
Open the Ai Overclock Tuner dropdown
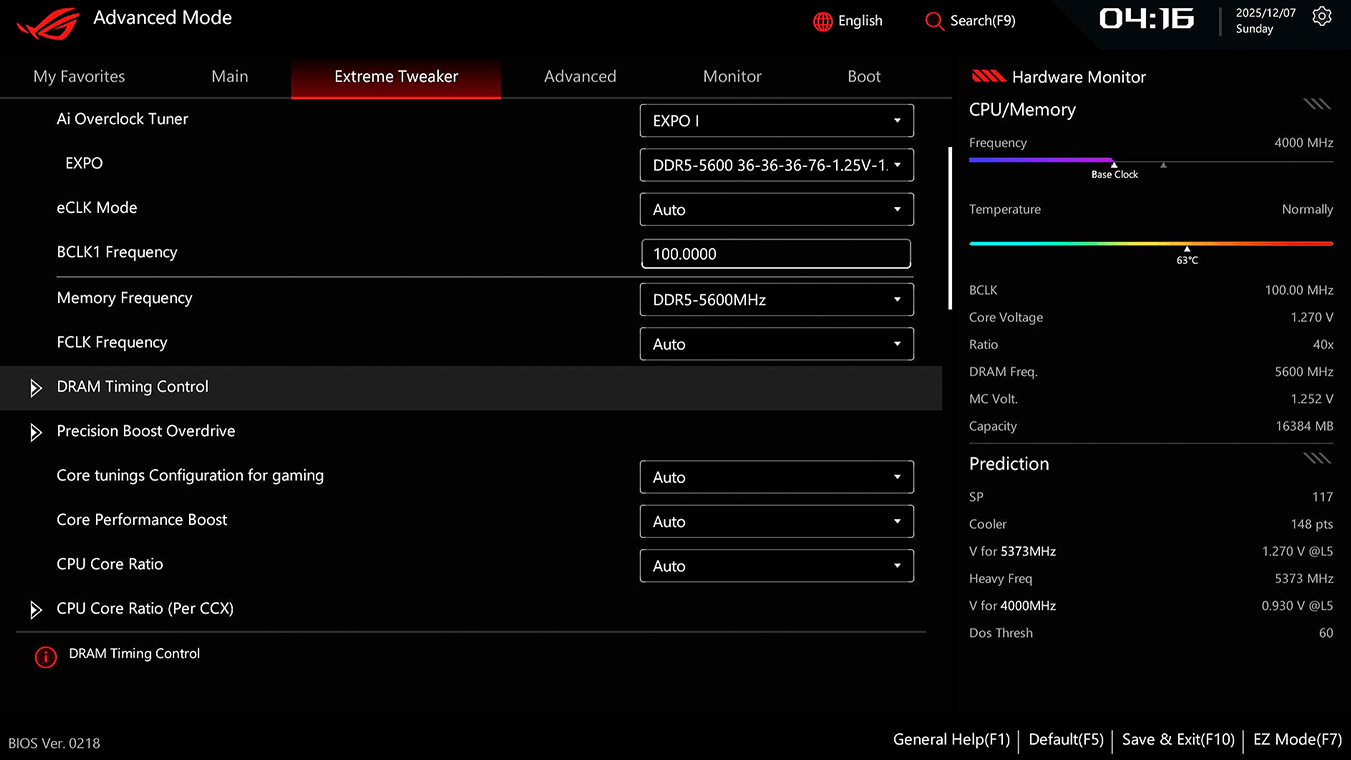click(776, 121)
